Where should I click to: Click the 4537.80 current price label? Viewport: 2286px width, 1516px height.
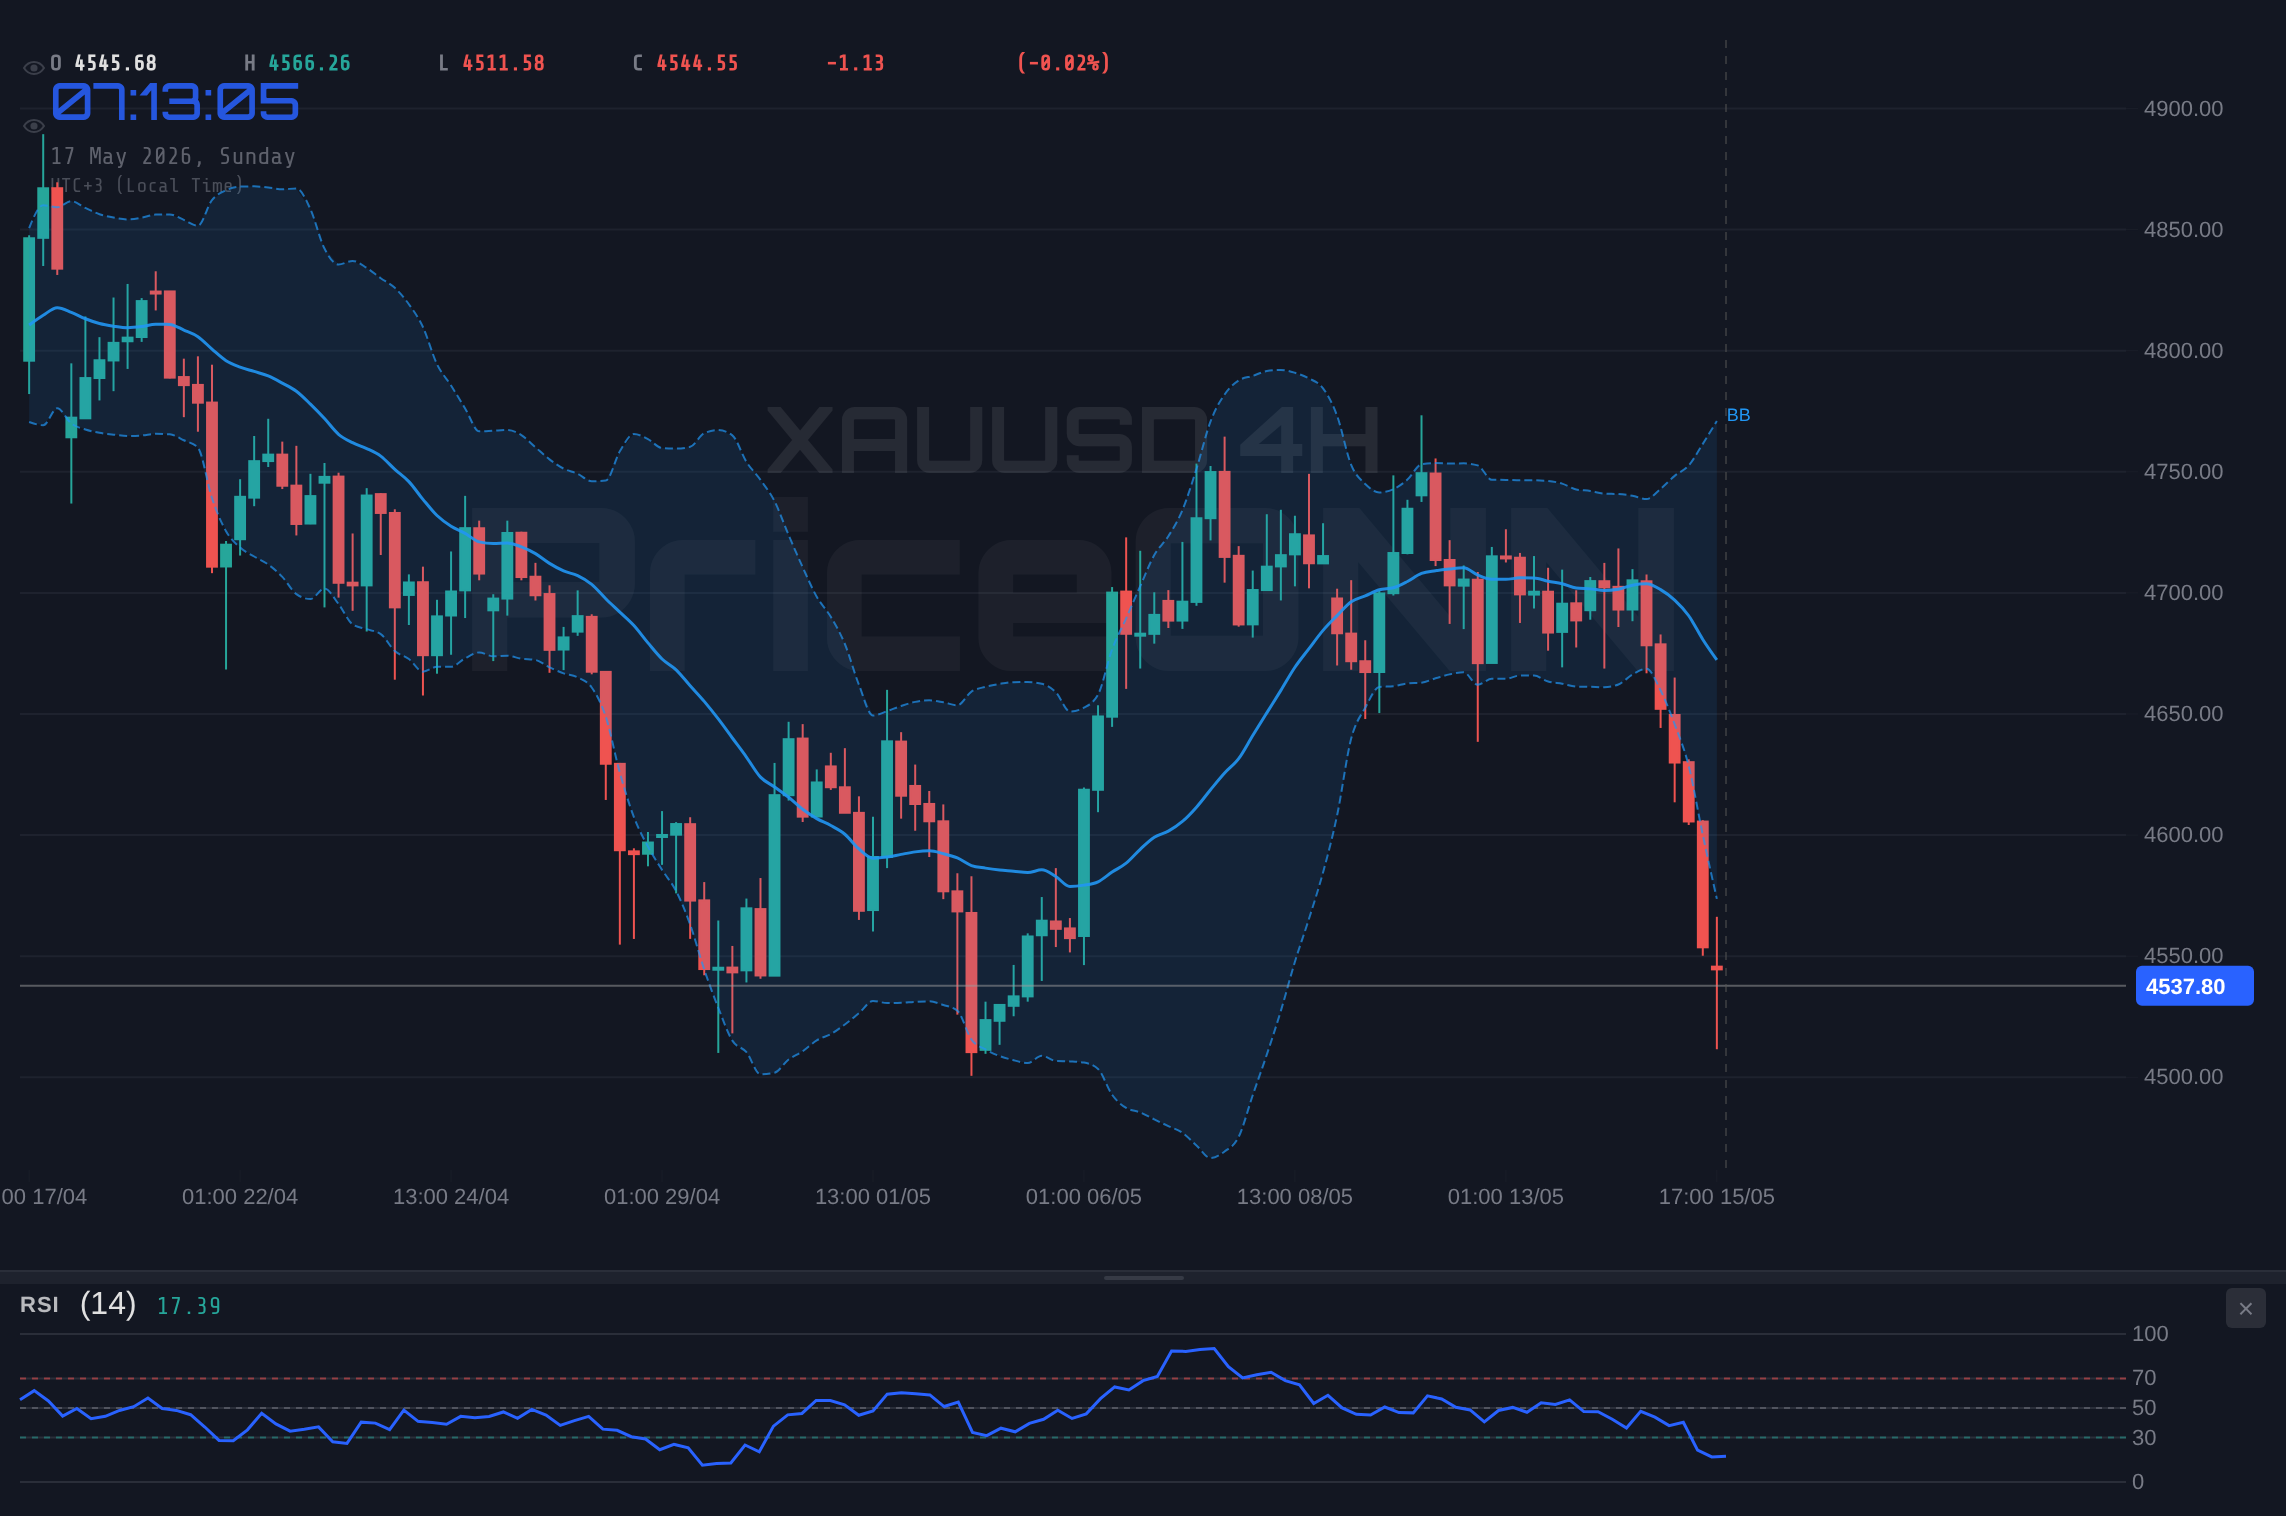[2194, 986]
